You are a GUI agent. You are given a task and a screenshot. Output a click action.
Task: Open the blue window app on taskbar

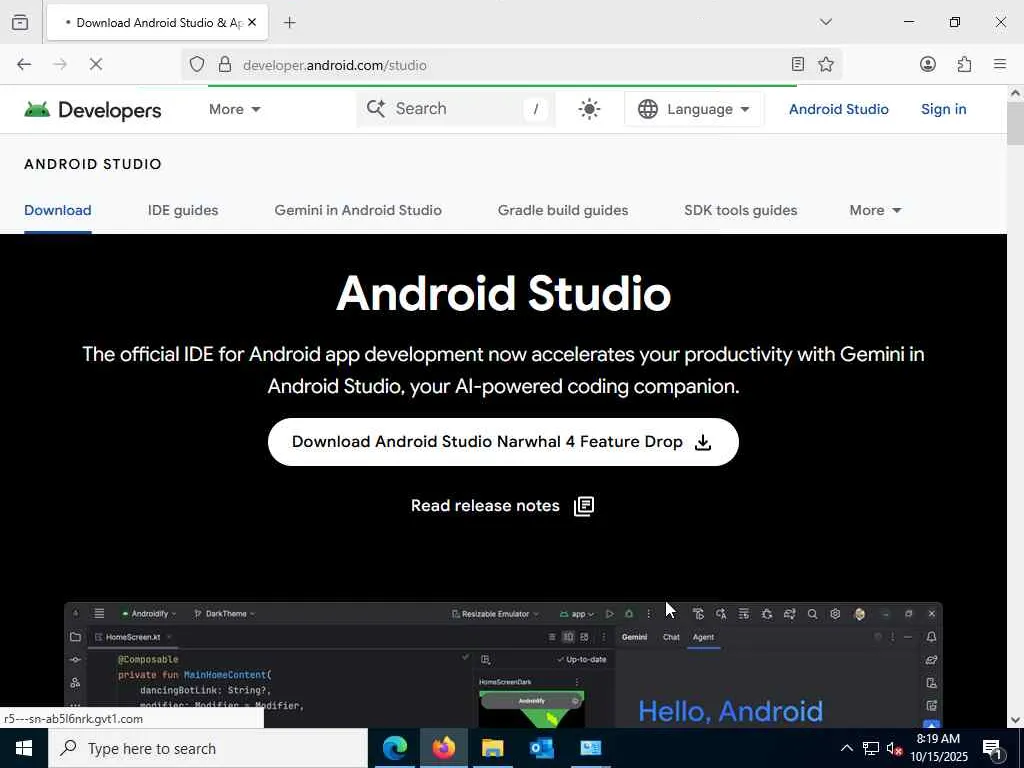[590, 748]
